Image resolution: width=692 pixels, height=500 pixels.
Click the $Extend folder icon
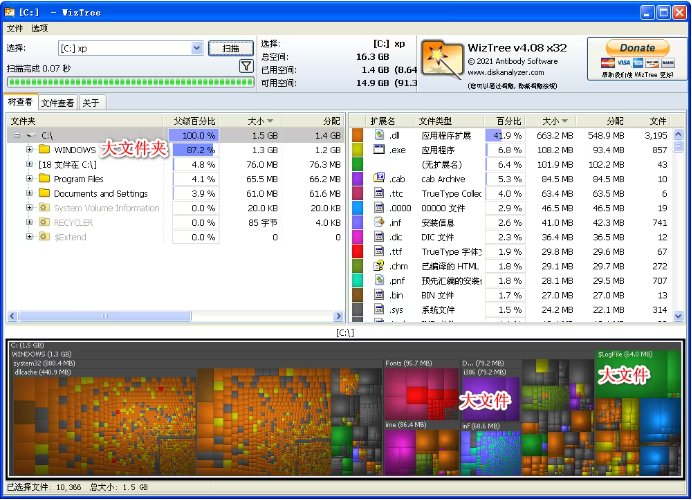tap(44, 237)
